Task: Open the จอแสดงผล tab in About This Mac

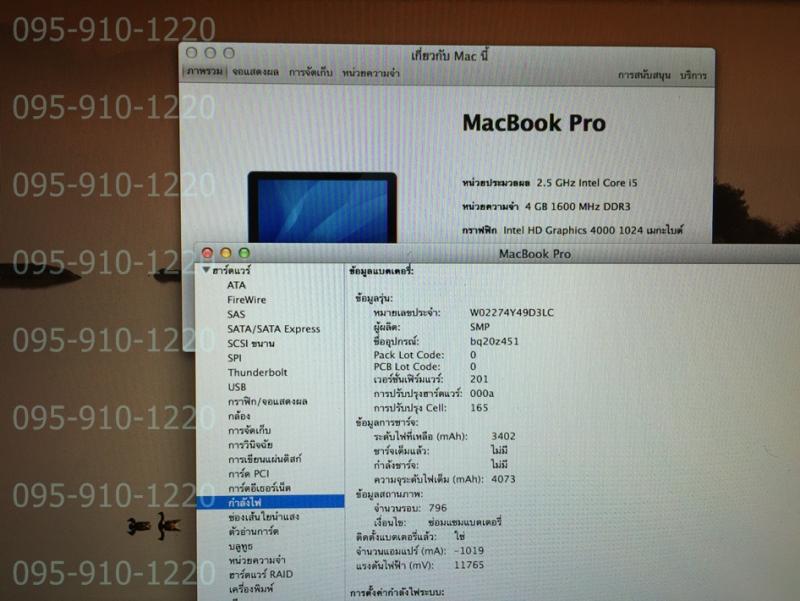Action: (x=255, y=72)
